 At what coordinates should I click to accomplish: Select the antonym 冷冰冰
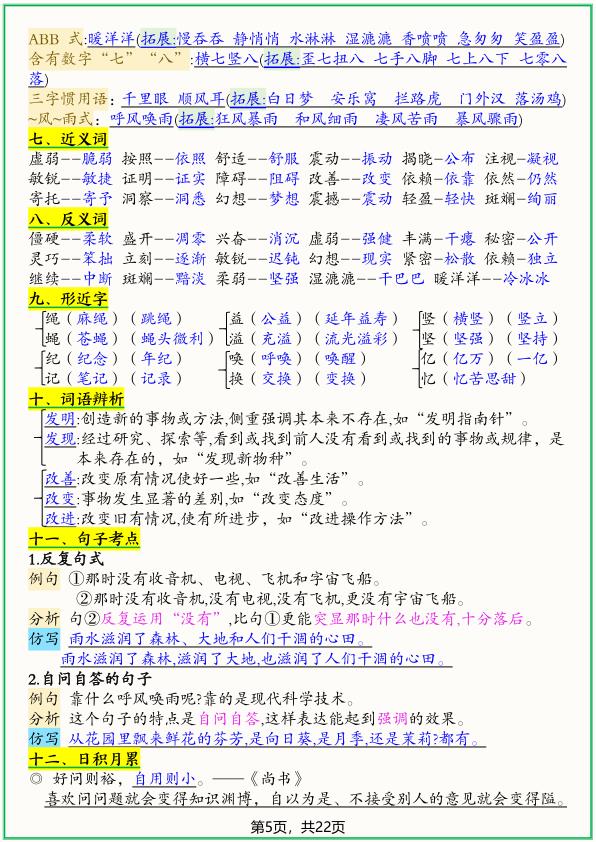(526, 279)
